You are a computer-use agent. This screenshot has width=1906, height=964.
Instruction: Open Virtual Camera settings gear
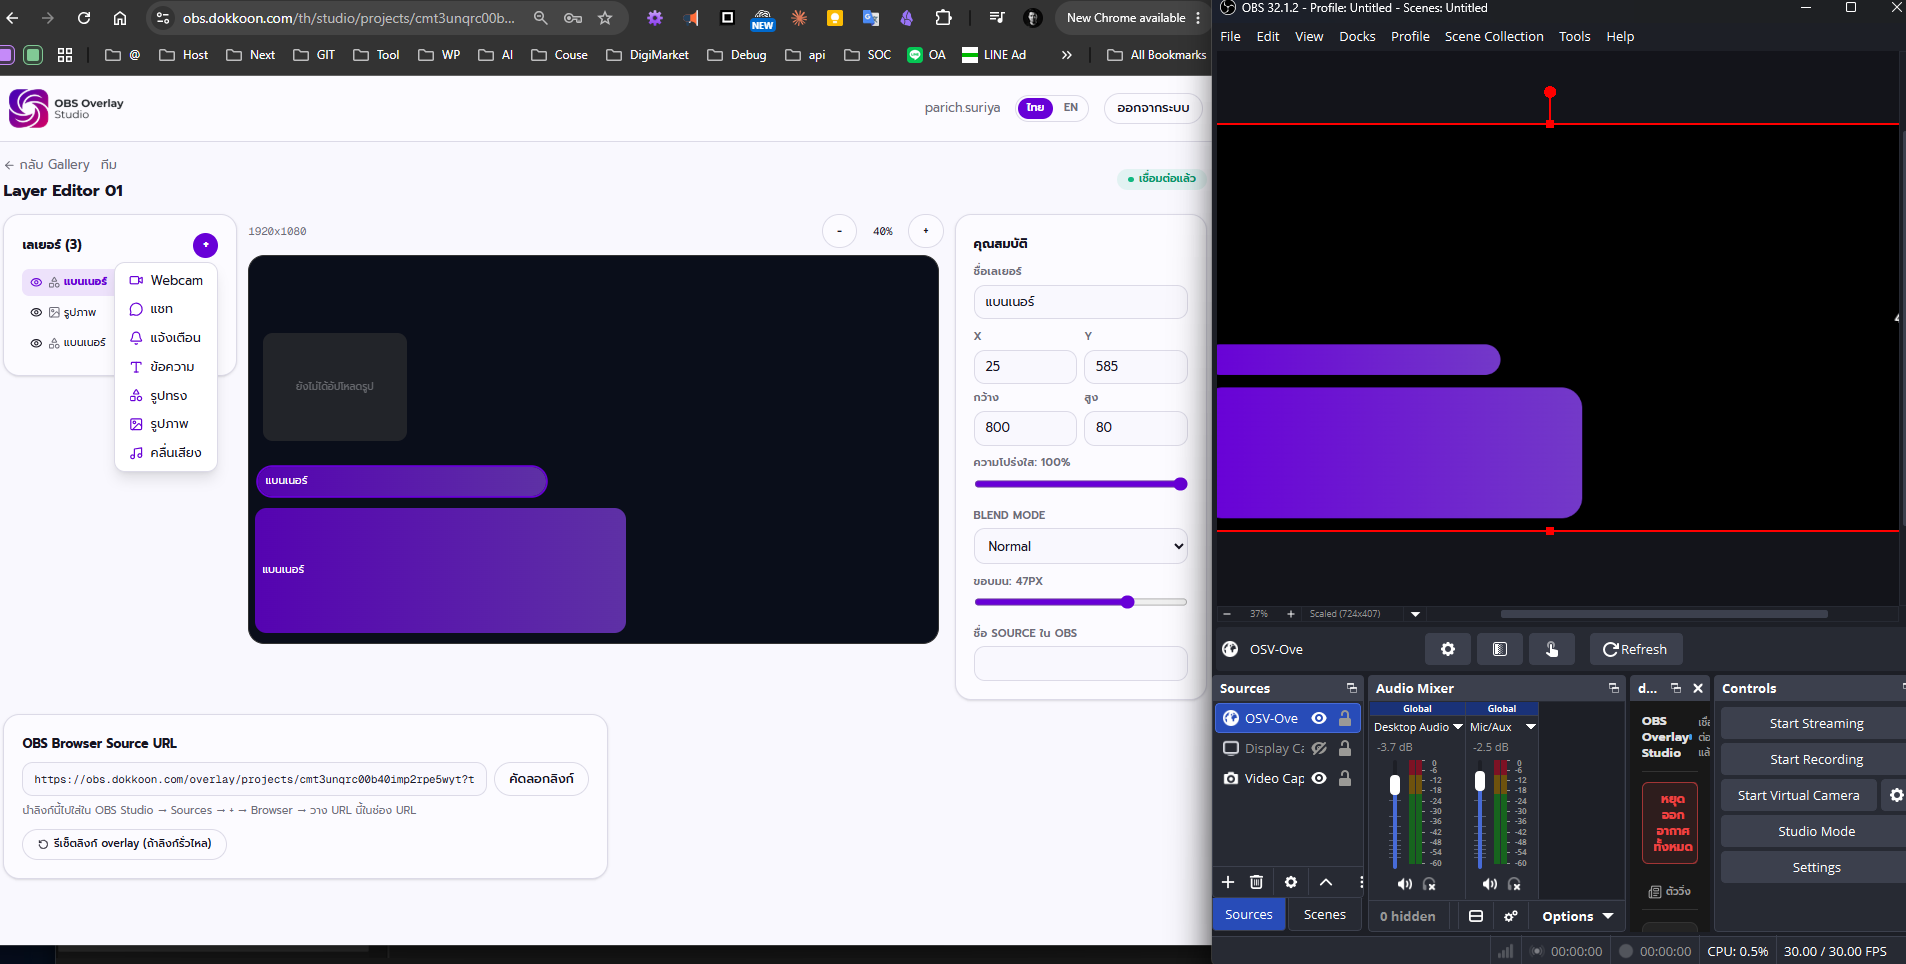(1895, 795)
